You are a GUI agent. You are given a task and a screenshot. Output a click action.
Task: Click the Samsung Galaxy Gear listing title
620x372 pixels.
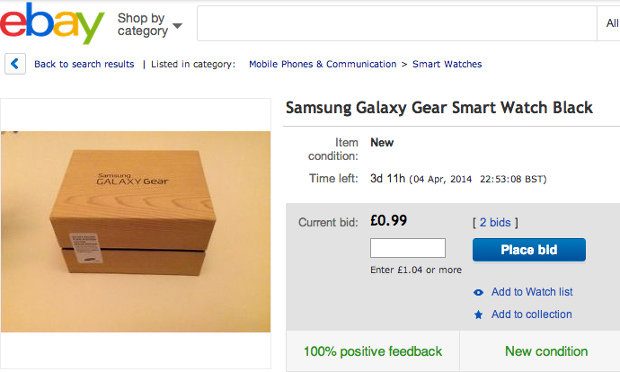439,108
